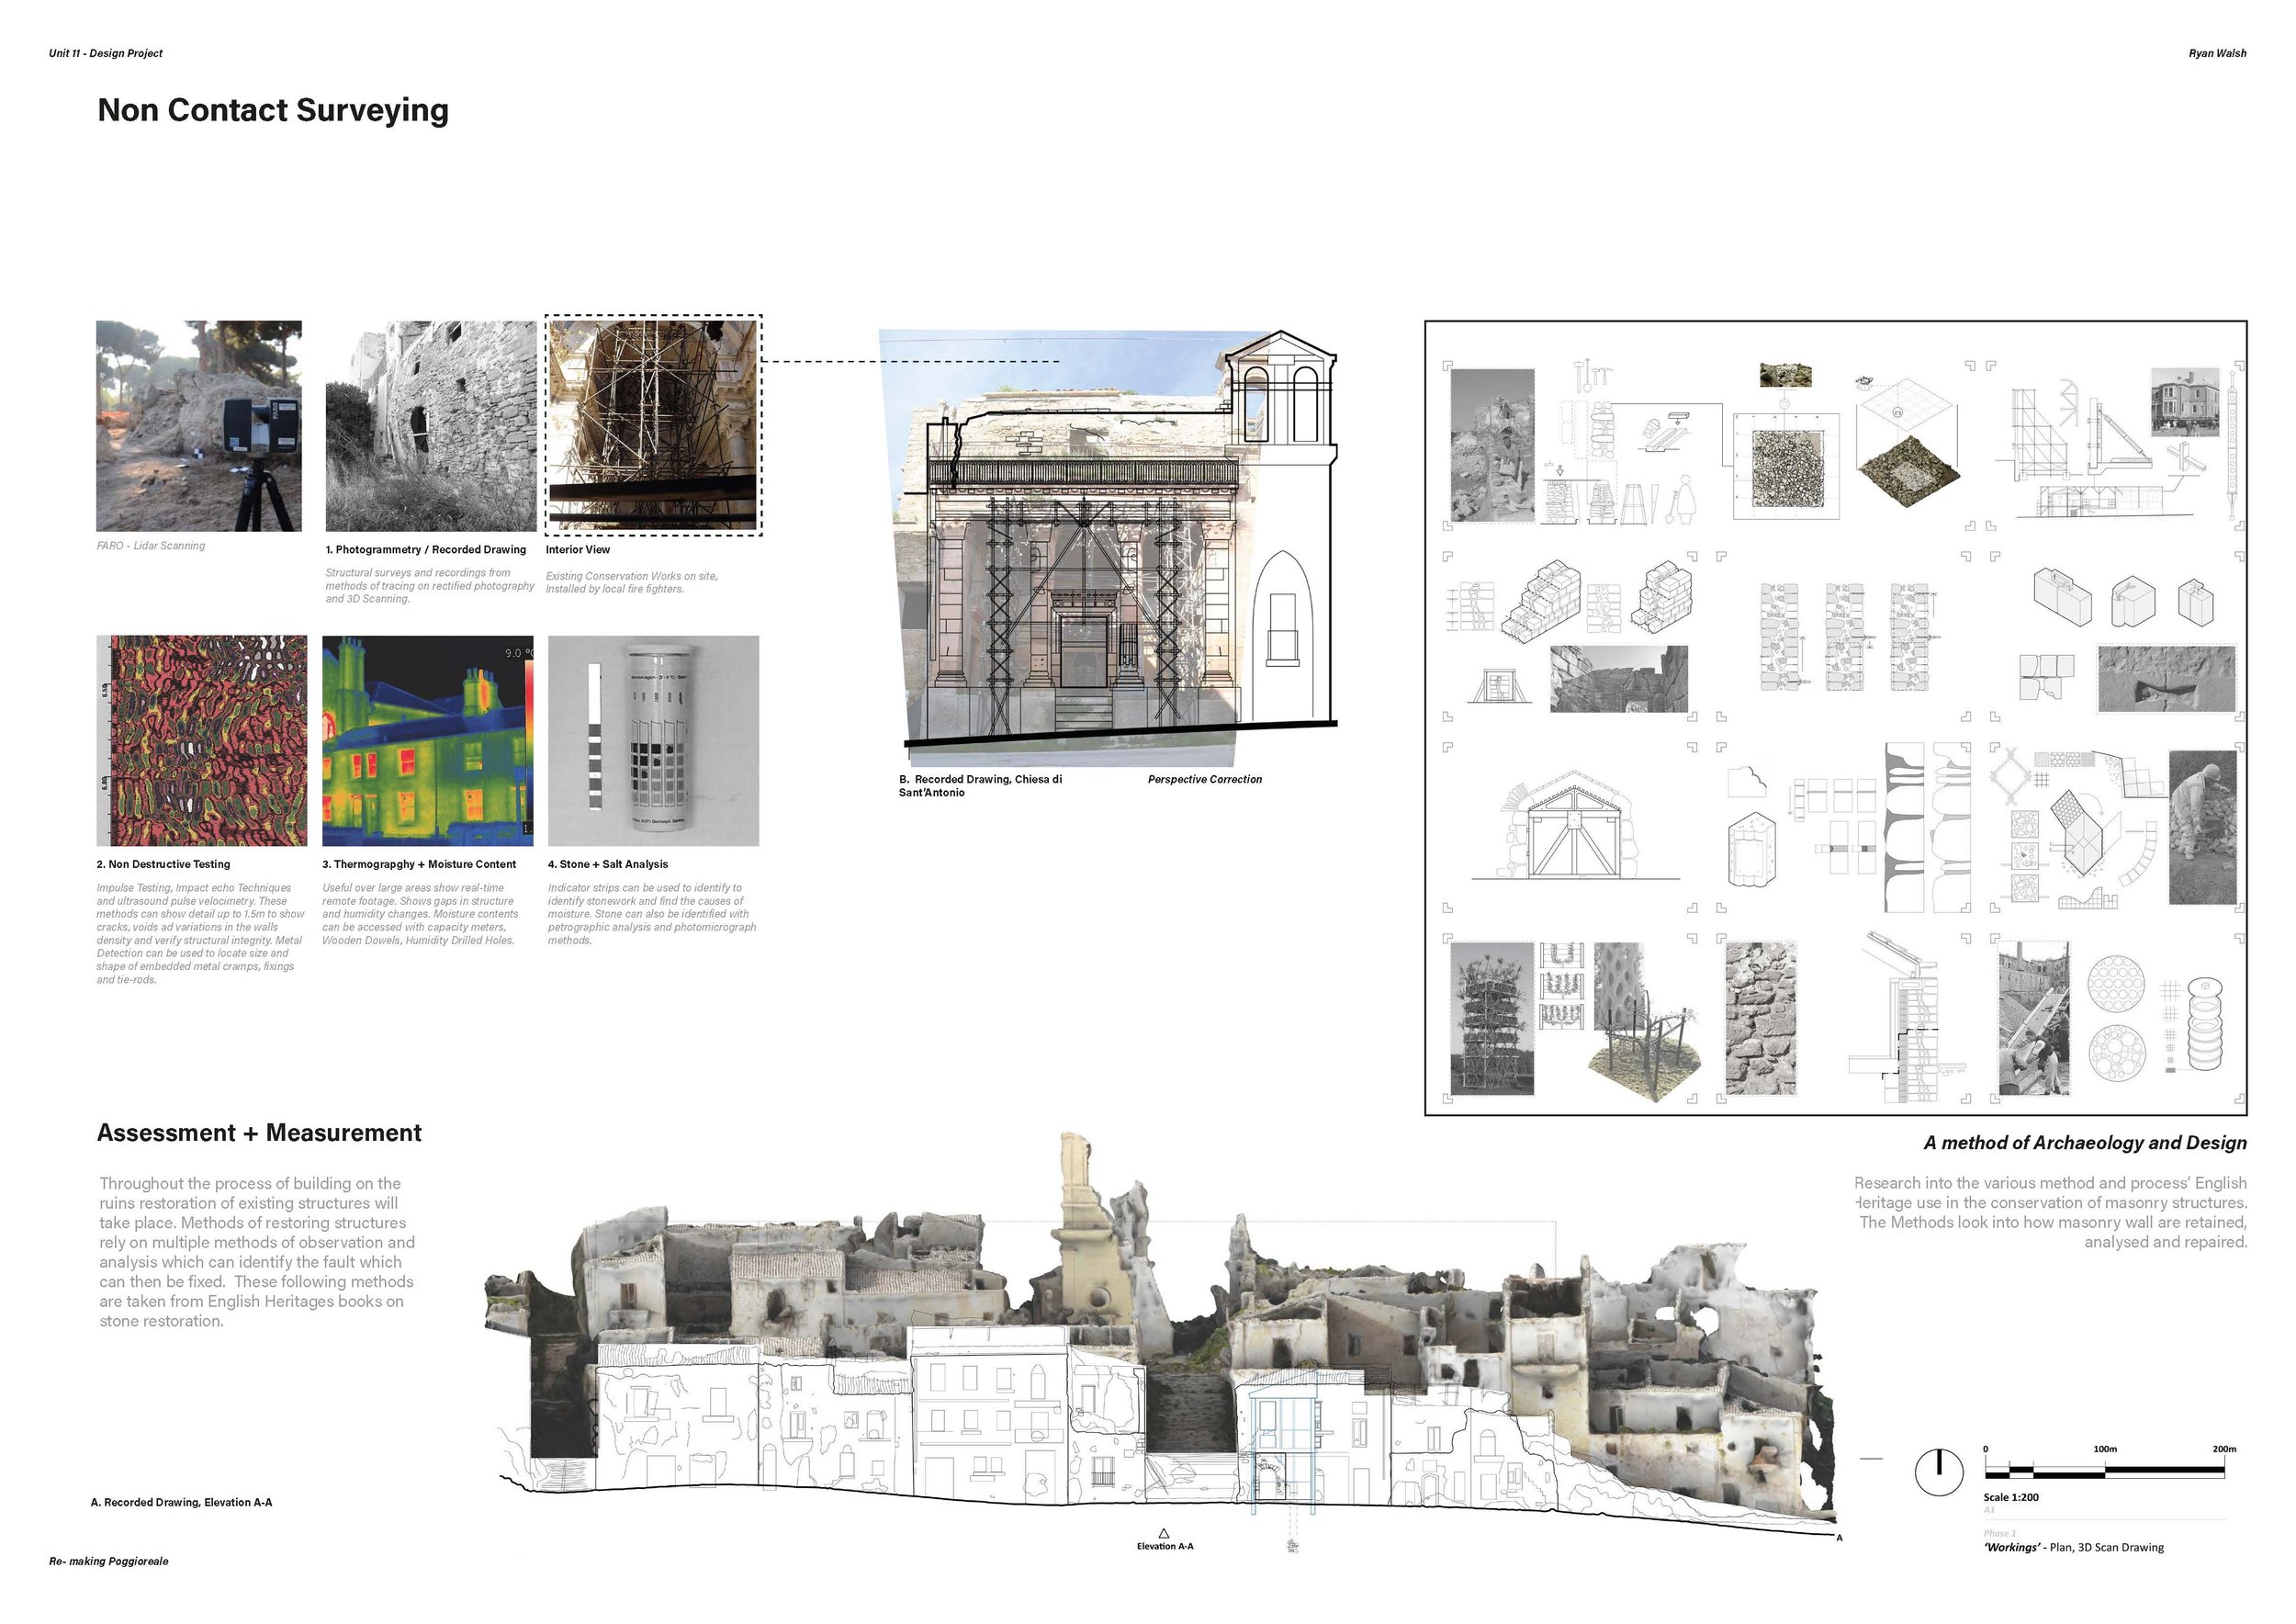The width and height of the screenshot is (2296, 1624).
Task: Click 'Unit 11 - Design Project' header text
Action: [106, 53]
